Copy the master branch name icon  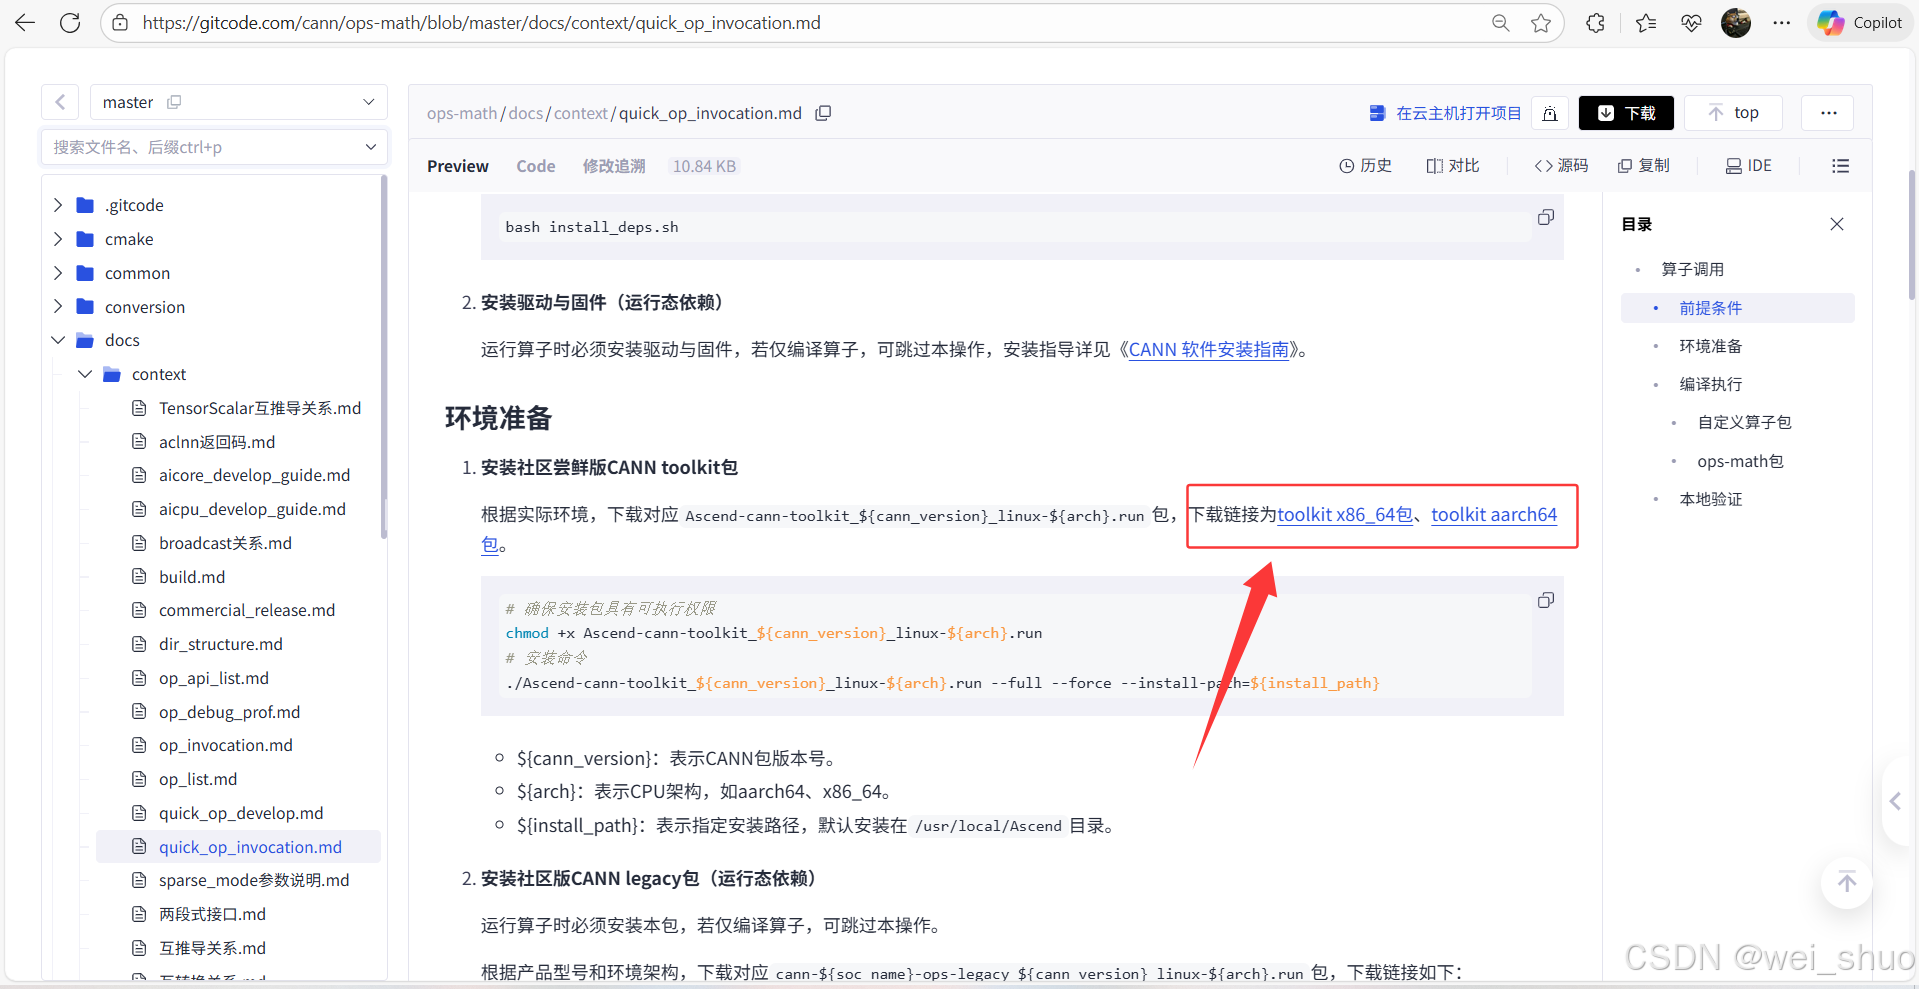pos(174,101)
